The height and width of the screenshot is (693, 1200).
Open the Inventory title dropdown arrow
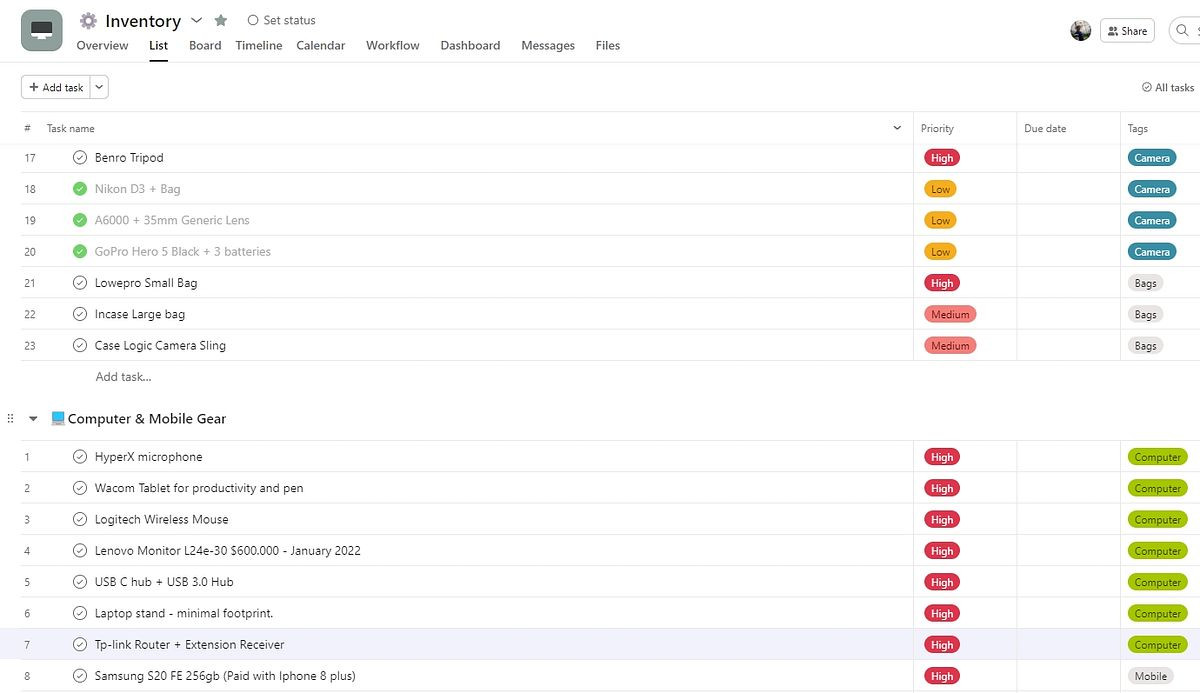click(196, 21)
